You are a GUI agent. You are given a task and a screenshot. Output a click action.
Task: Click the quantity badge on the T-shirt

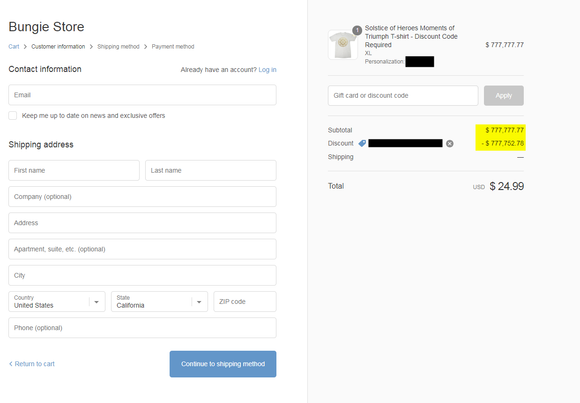click(x=357, y=30)
